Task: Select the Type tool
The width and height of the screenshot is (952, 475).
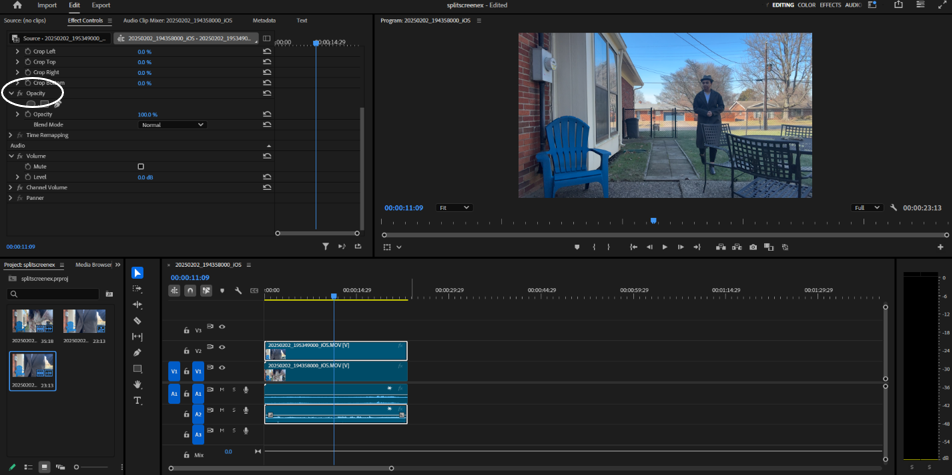Action: click(x=137, y=401)
